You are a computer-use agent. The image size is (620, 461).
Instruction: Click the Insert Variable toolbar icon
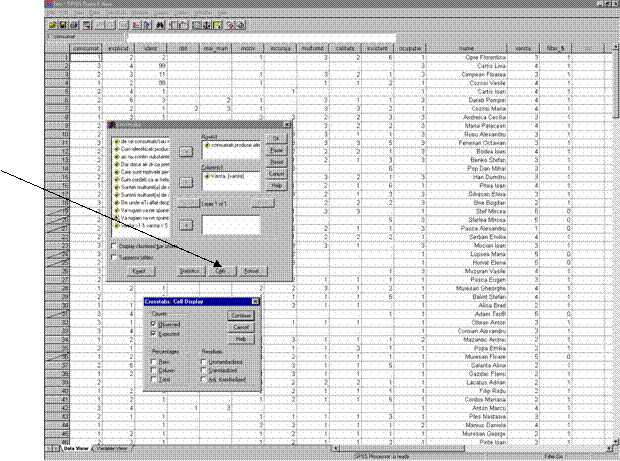coord(183,25)
